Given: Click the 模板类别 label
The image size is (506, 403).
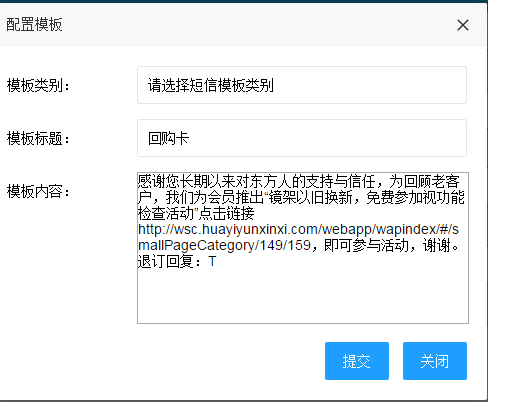Looking at the screenshot, I should [x=38, y=85].
